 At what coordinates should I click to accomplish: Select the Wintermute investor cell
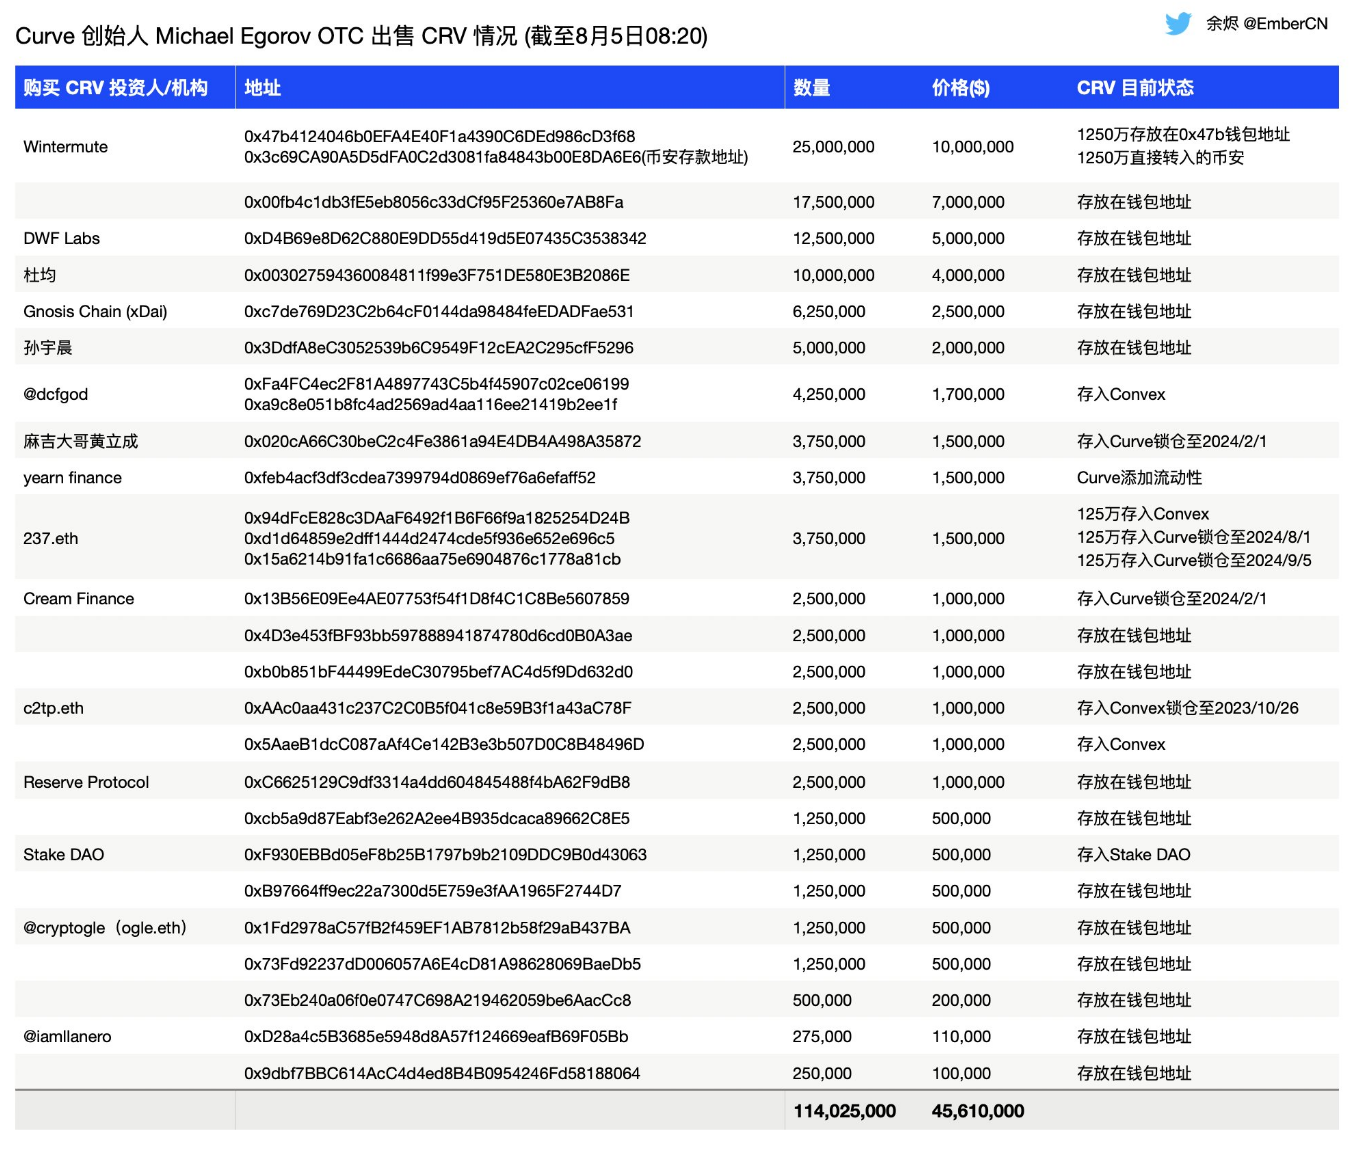tap(65, 147)
